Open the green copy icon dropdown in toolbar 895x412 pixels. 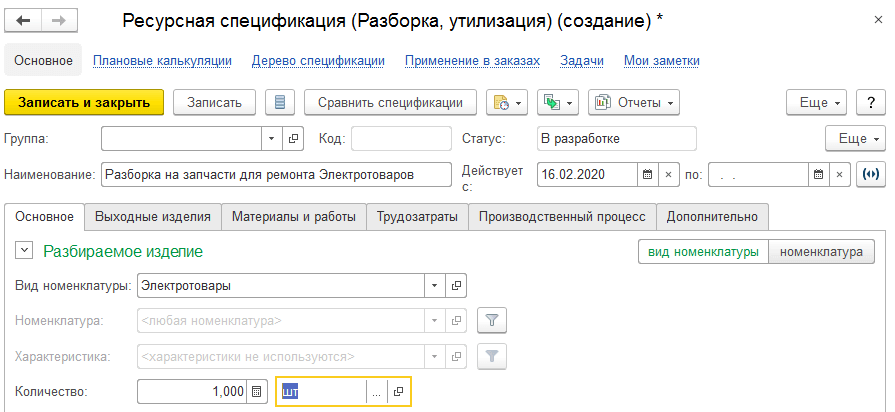[x=558, y=103]
